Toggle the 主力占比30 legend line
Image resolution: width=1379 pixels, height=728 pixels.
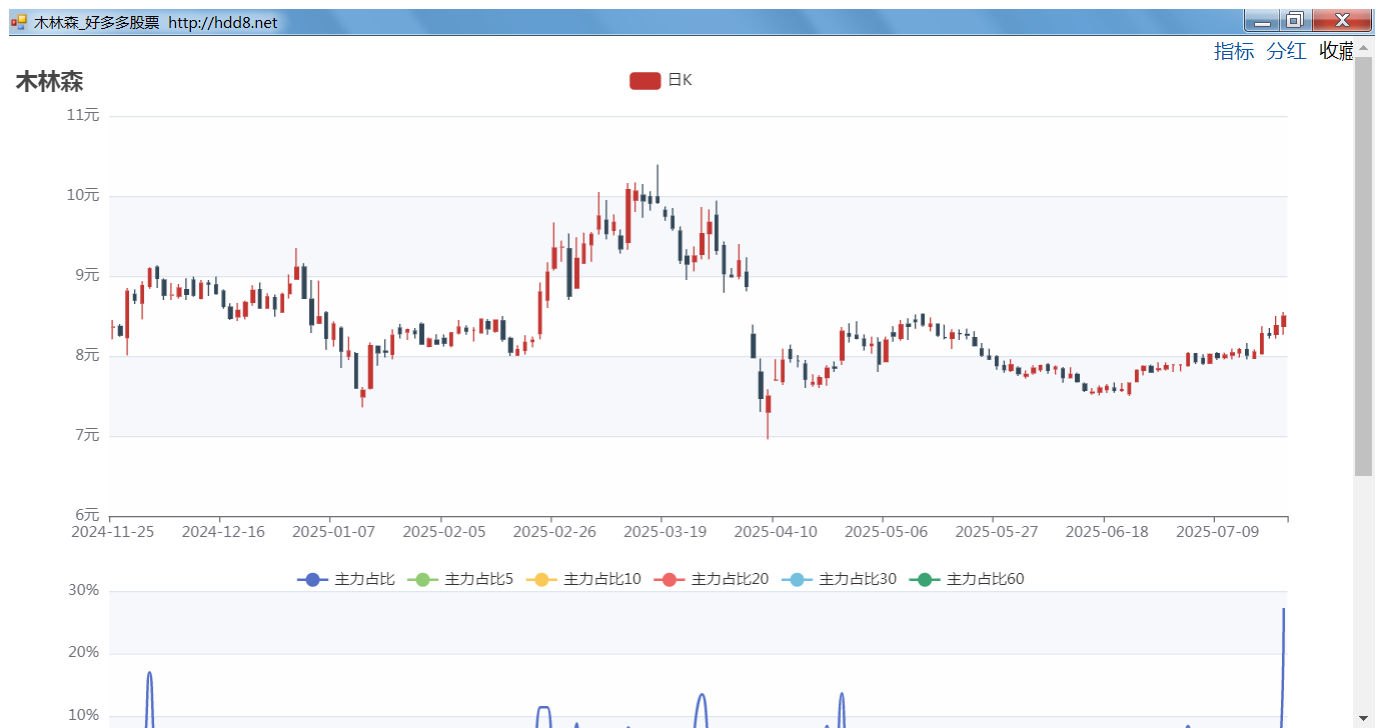click(839, 579)
